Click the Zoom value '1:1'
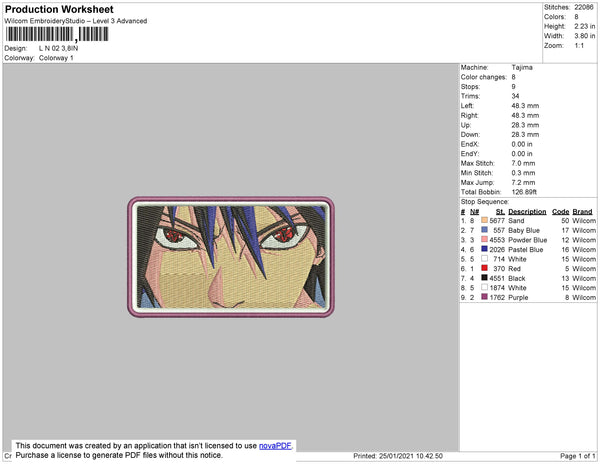Image resolution: width=600 pixels, height=464 pixels. [579, 46]
